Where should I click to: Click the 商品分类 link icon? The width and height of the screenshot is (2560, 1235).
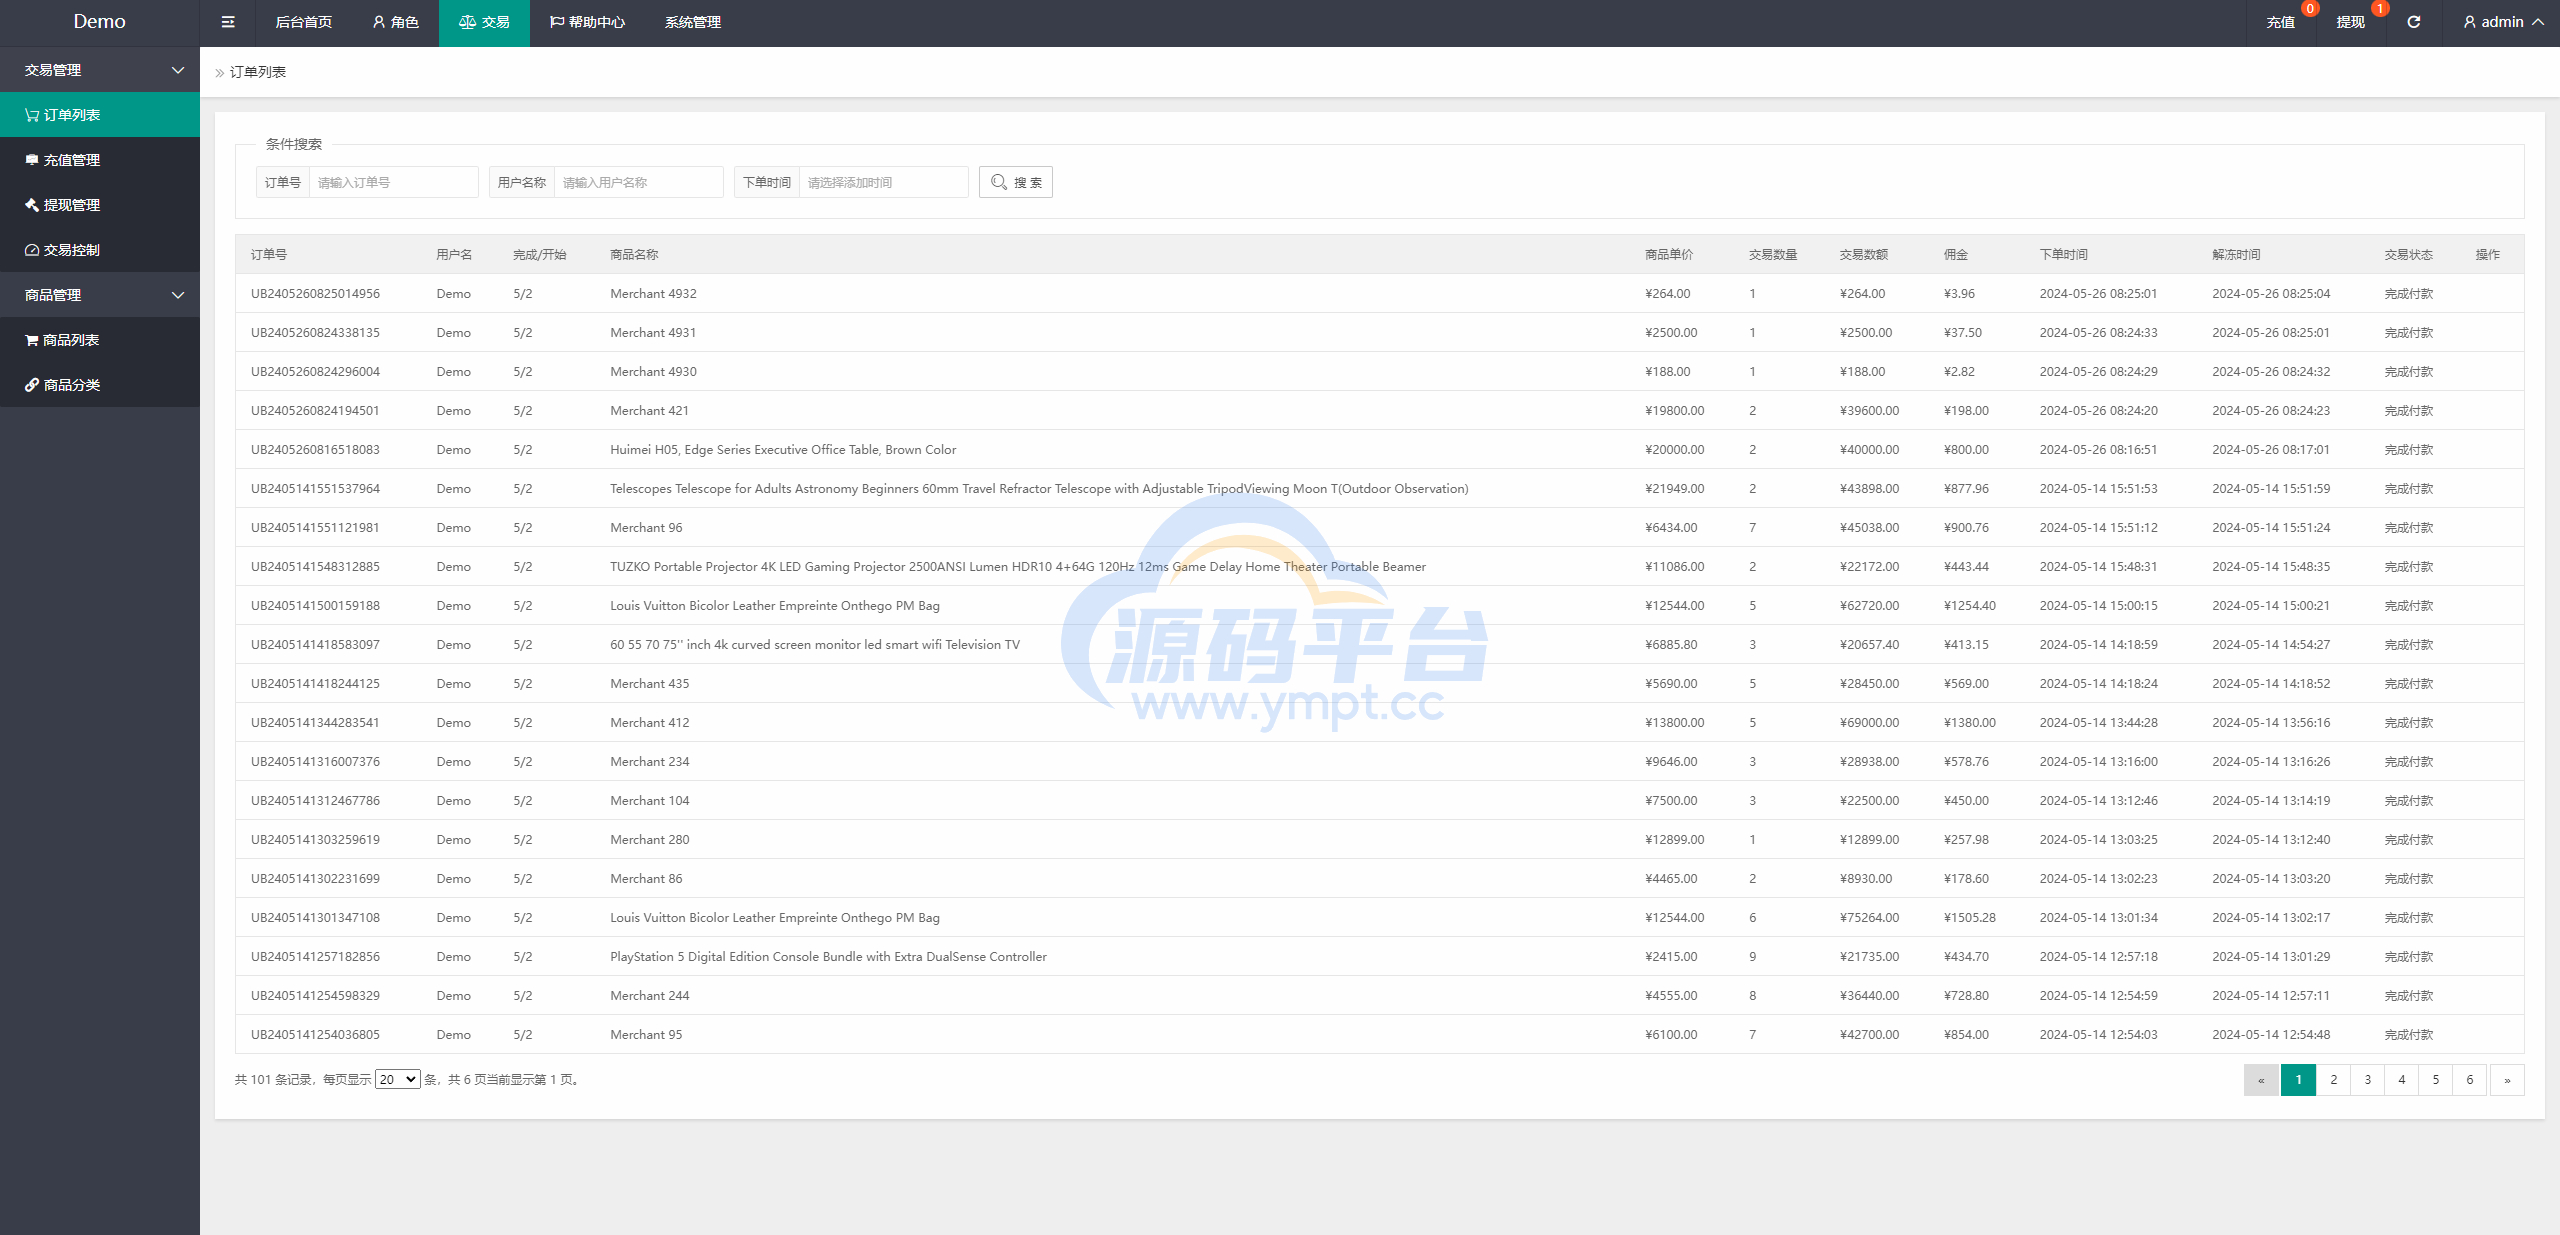[32, 385]
